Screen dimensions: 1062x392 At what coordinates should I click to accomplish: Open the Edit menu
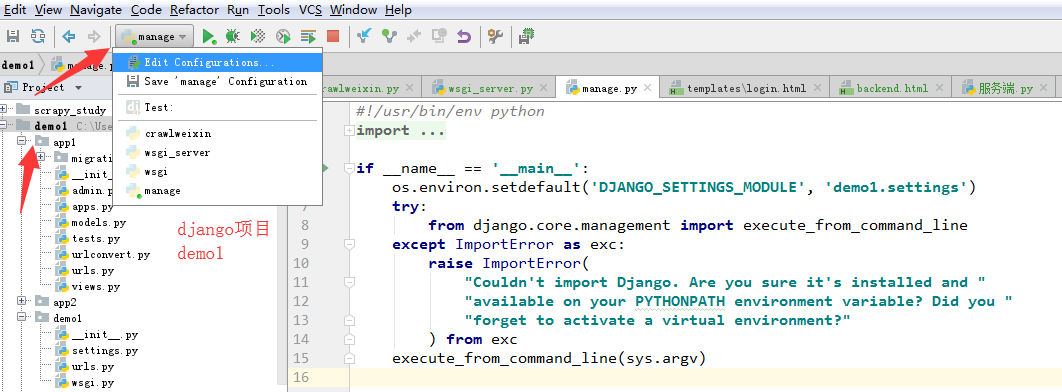[x=15, y=9]
